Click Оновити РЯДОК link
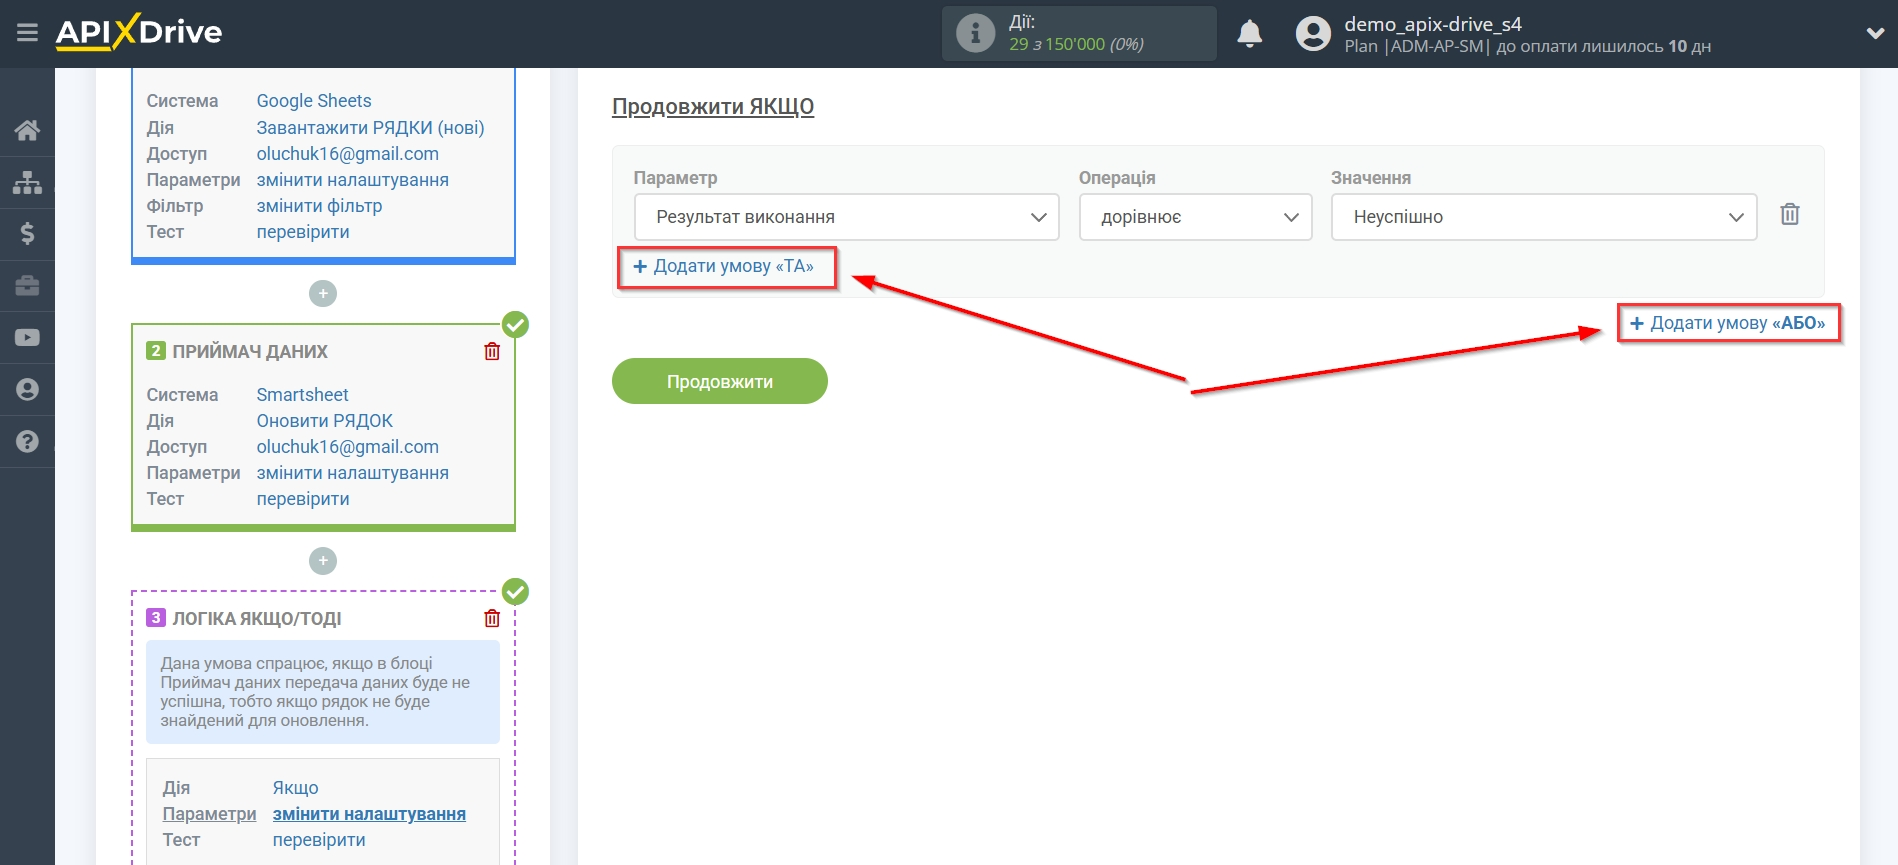This screenshot has width=1898, height=865. [325, 421]
